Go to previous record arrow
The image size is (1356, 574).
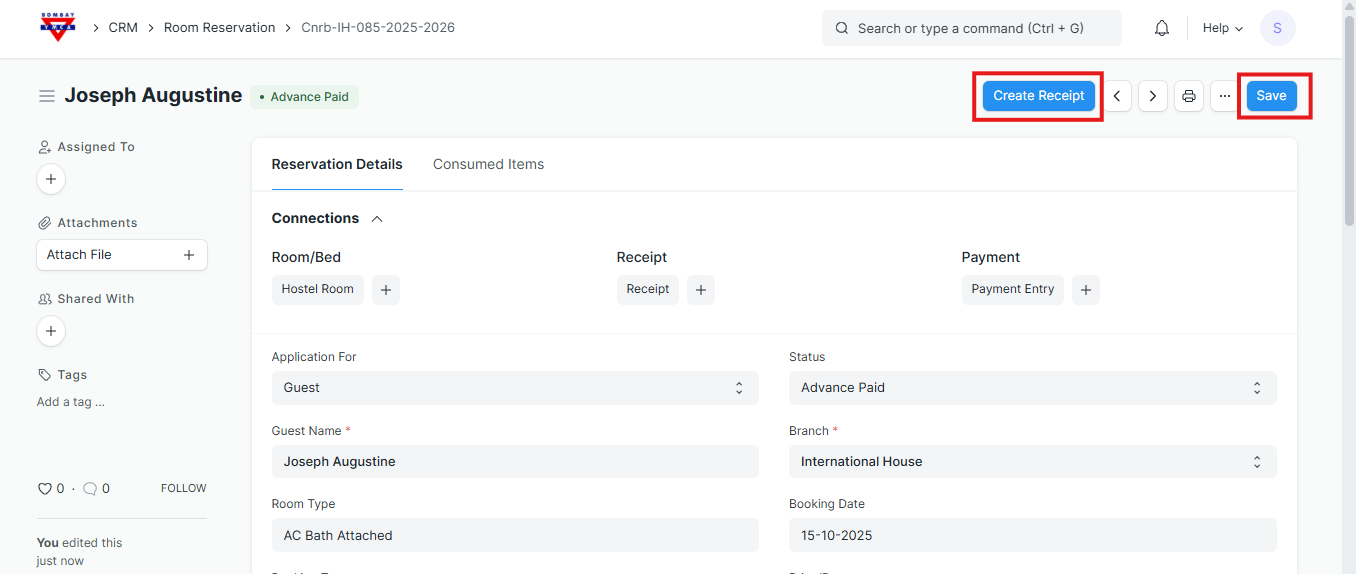[x=1117, y=96]
